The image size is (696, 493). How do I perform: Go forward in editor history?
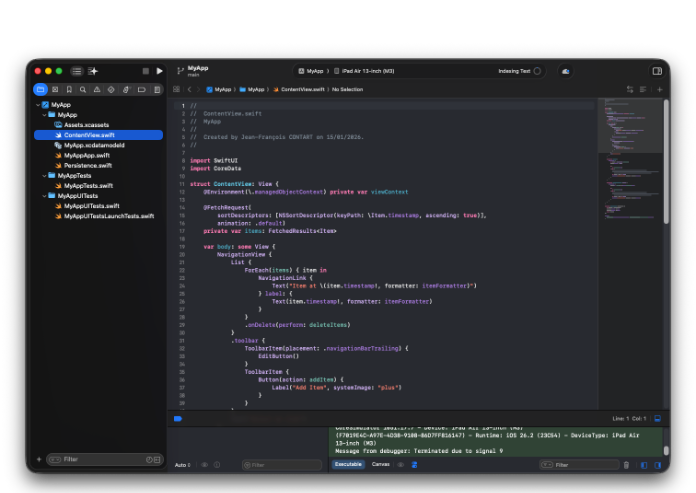click(198, 89)
